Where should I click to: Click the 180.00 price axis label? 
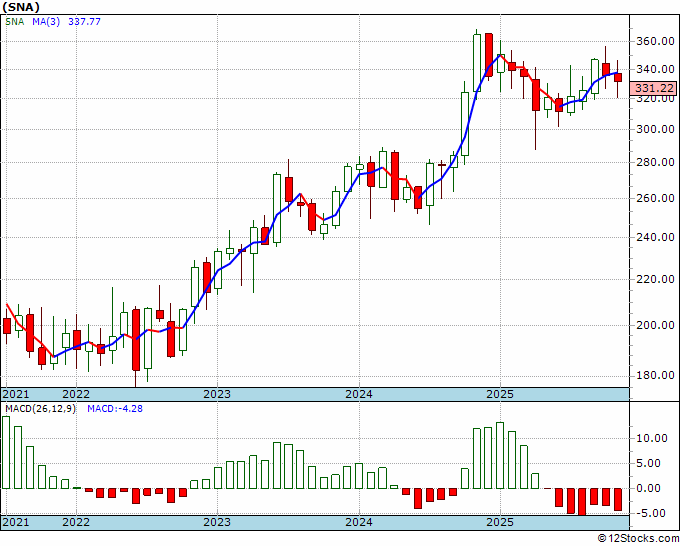(x=655, y=376)
